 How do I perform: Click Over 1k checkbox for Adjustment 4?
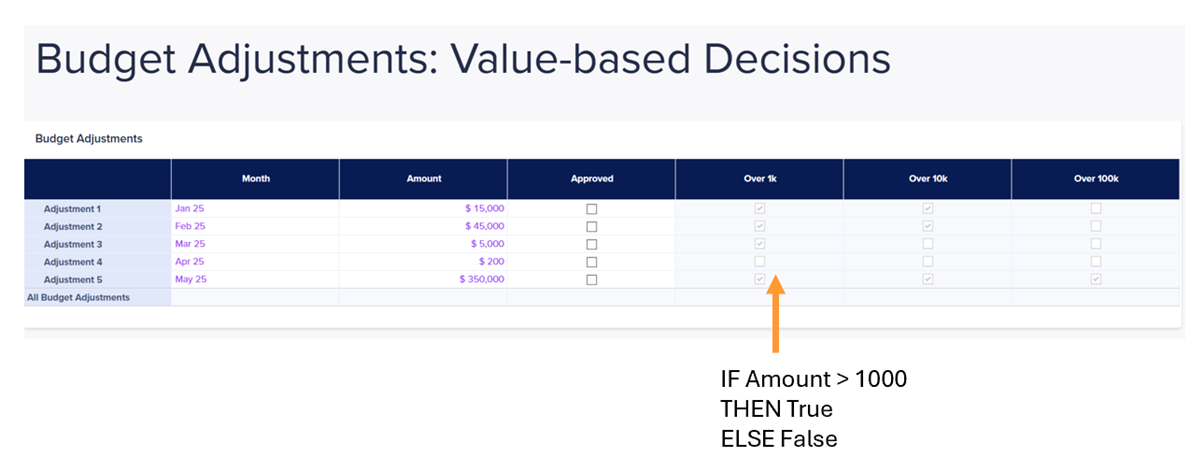tap(759, 261)
